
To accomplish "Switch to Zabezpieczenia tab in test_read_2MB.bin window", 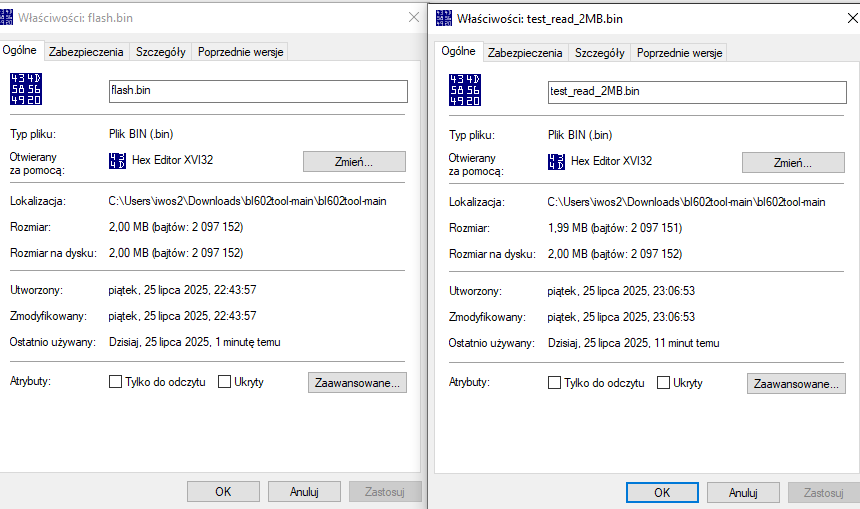I will point(525,53).
